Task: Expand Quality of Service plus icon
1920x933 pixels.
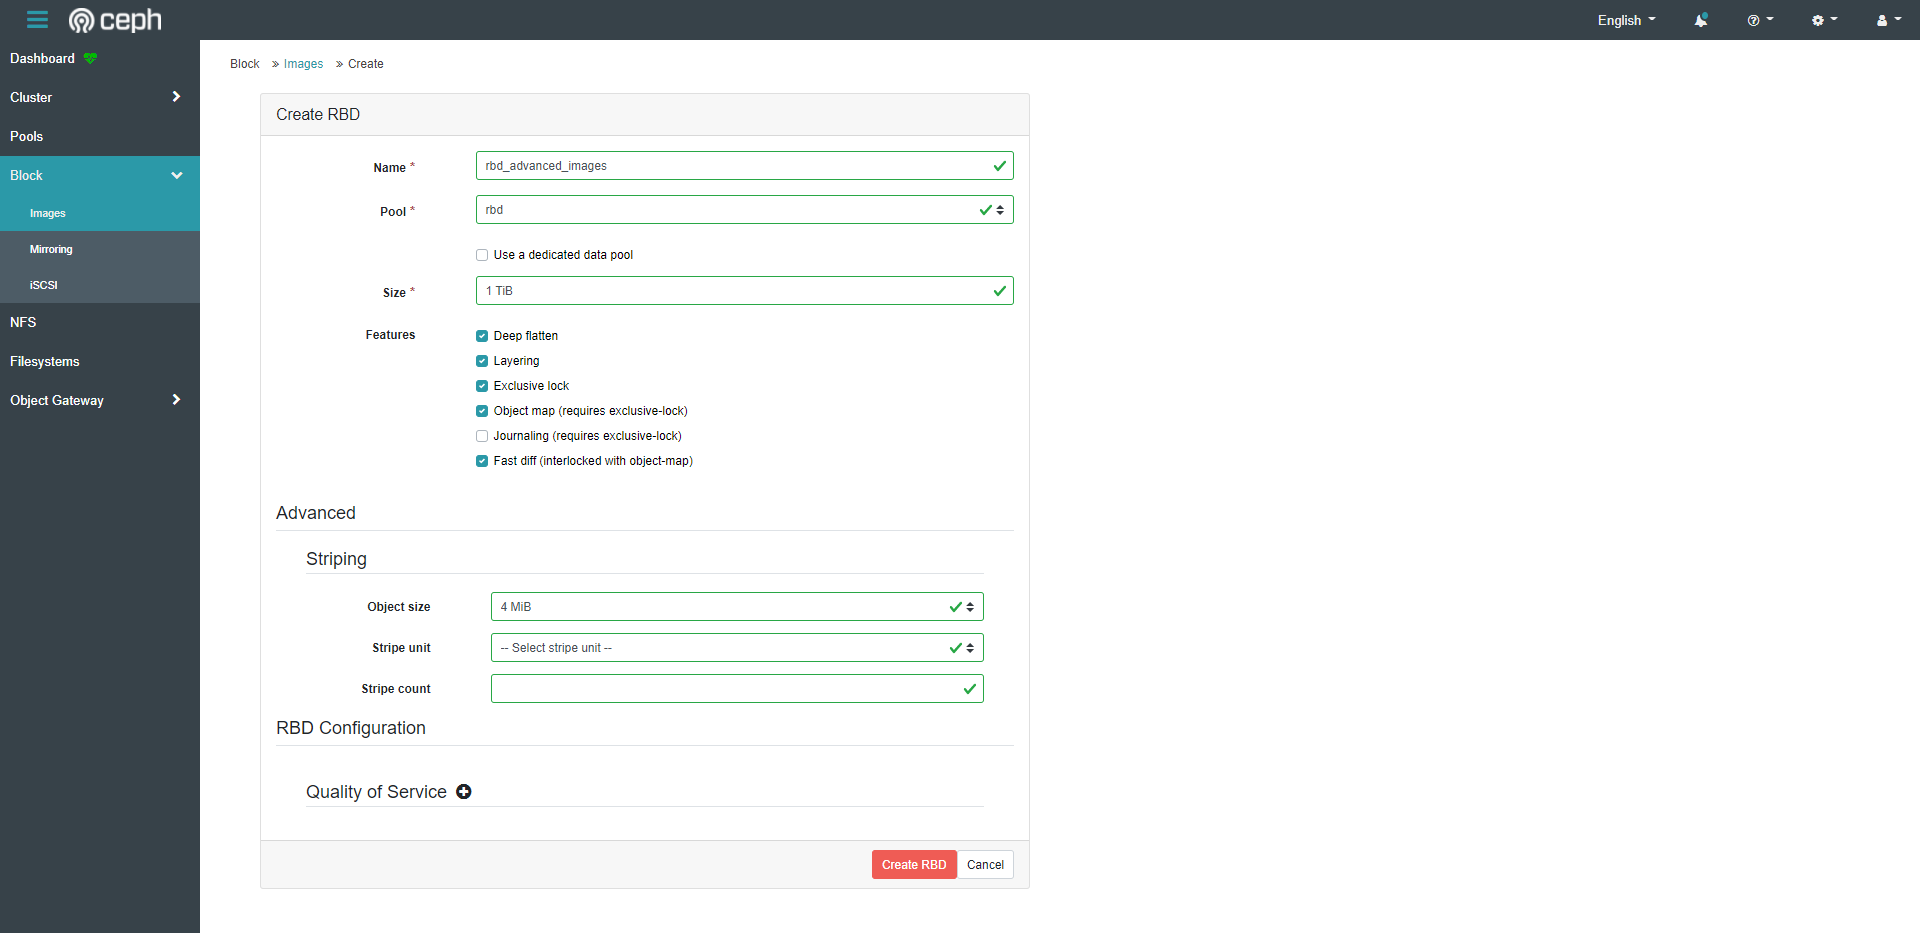Action: (x=464, y=792)
